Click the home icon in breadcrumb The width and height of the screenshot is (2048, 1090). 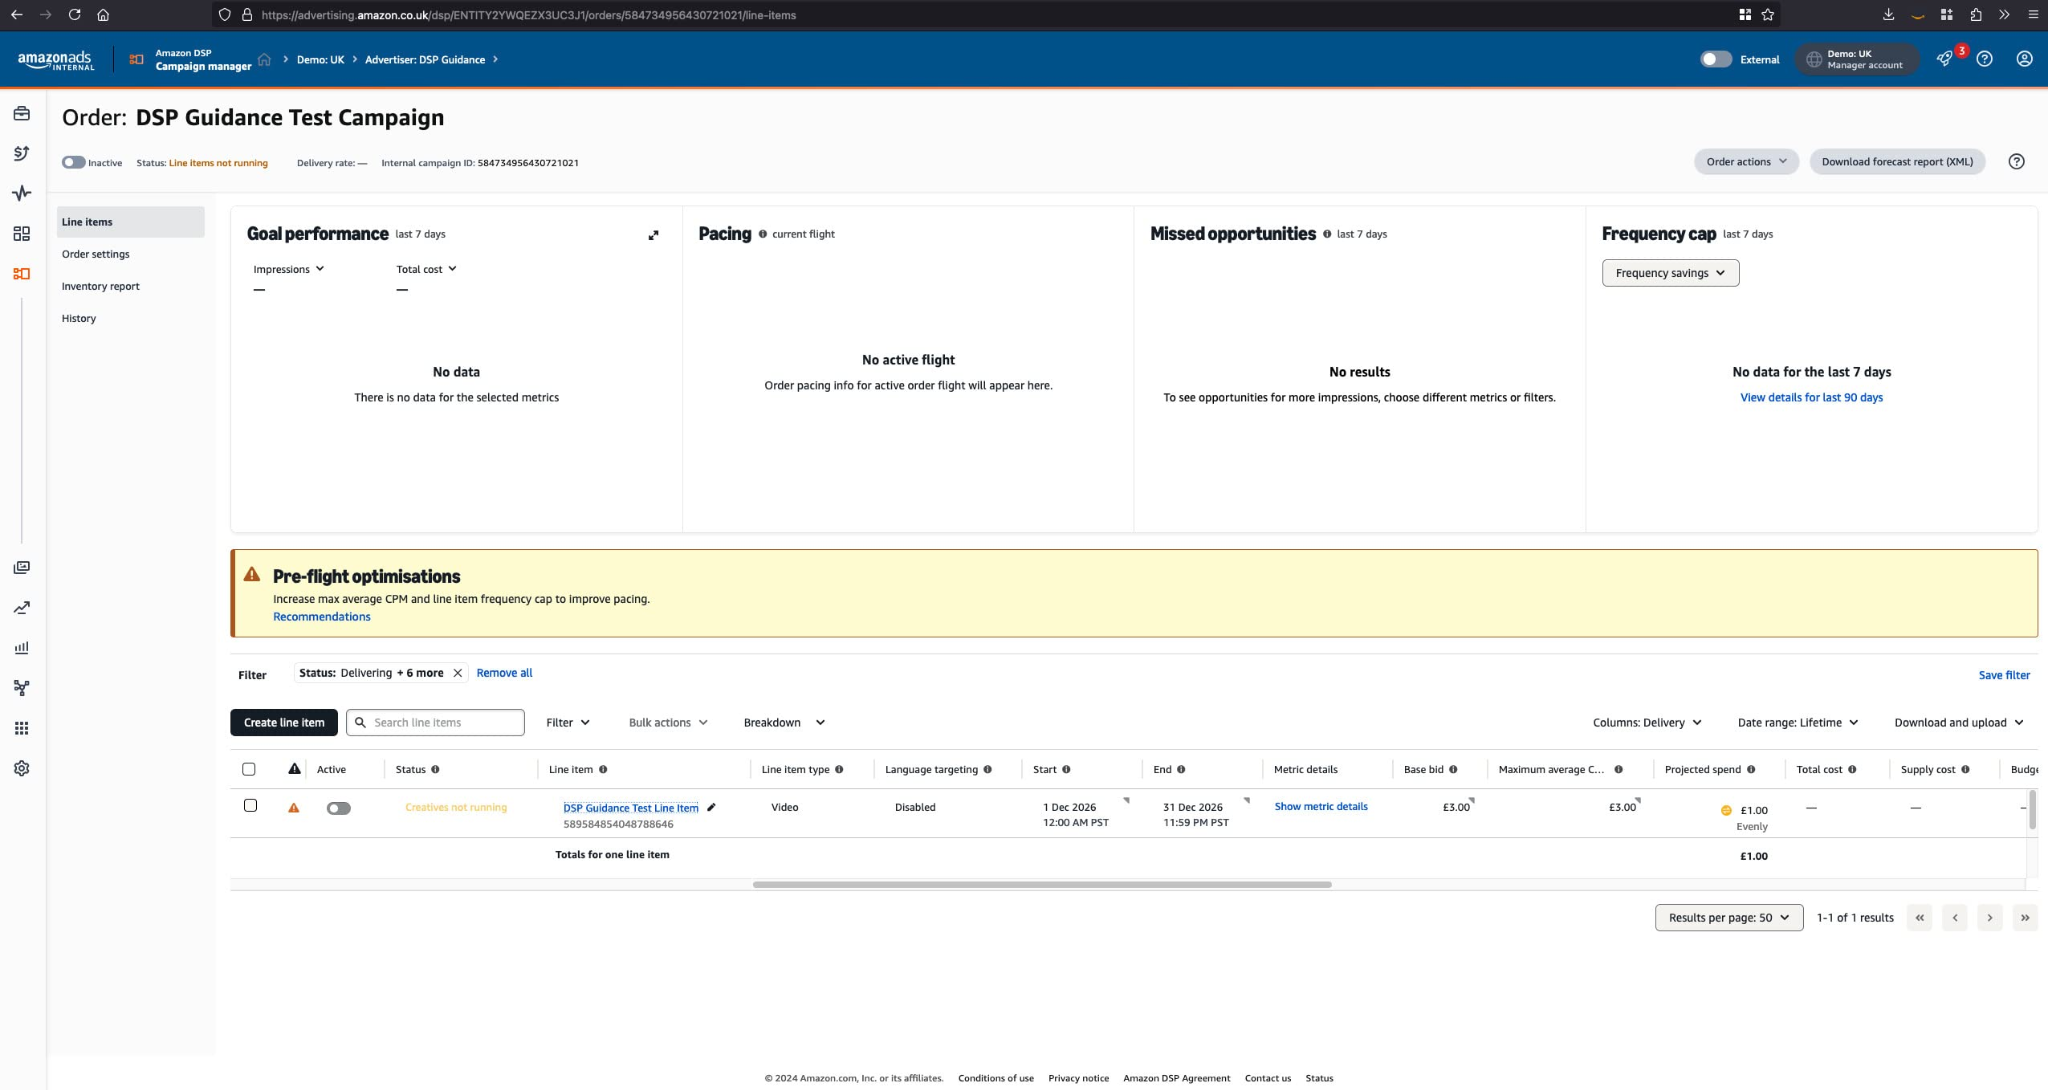[264, 59]
